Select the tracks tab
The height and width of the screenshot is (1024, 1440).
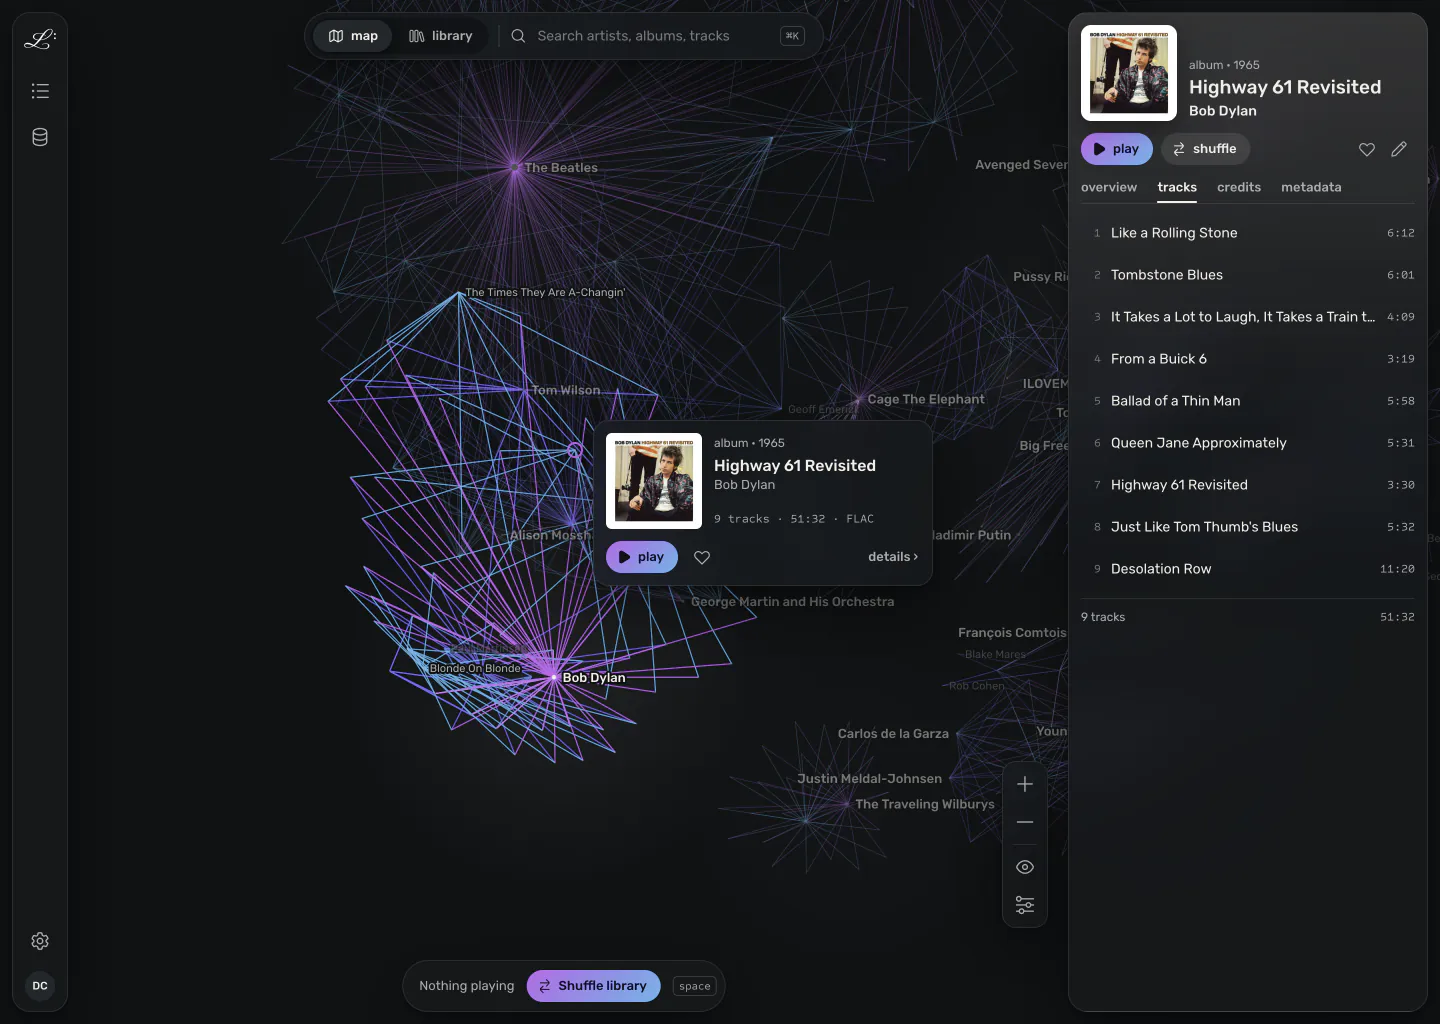tap(1177, 187)
